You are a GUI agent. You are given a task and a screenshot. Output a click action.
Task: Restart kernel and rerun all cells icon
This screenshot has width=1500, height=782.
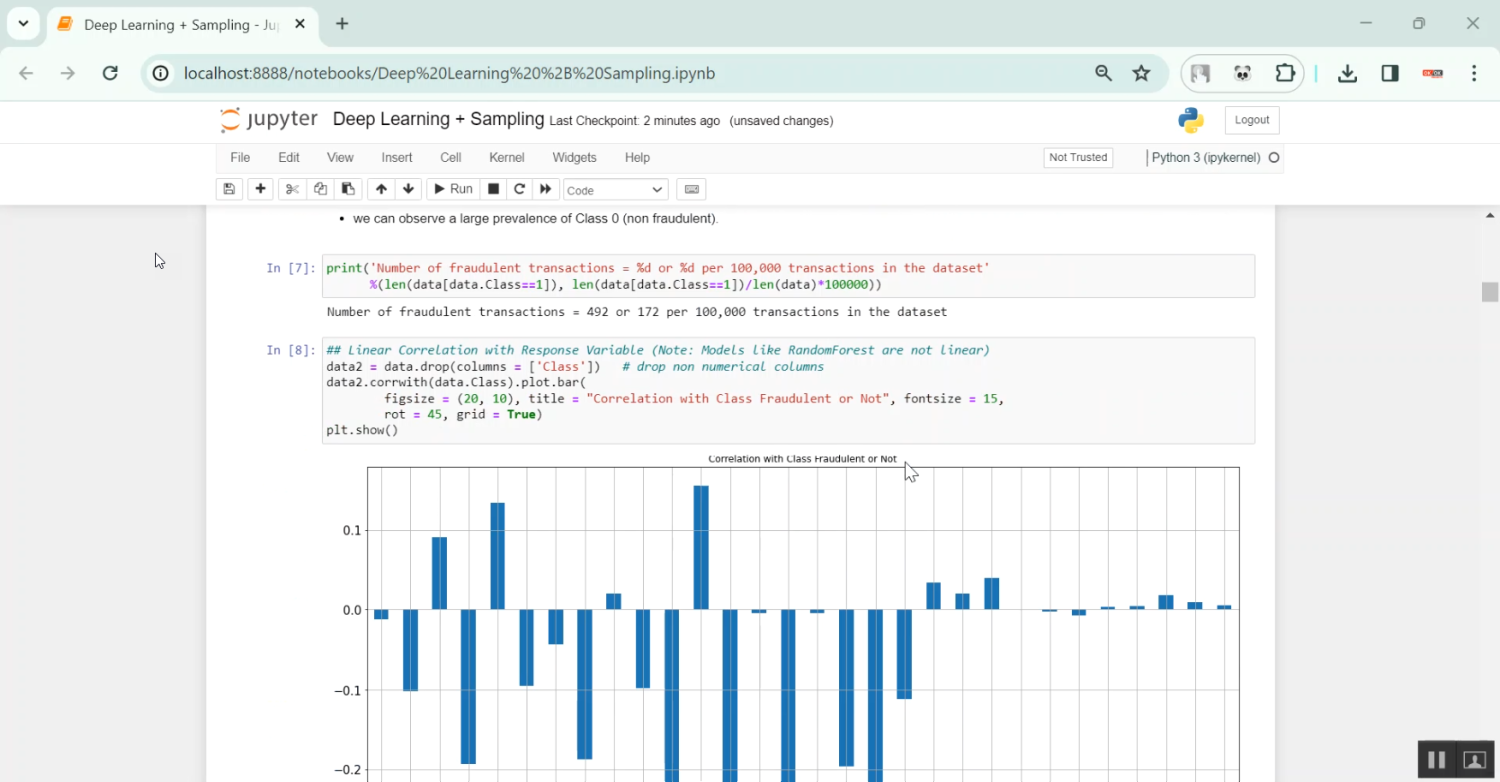pos(545,189)
